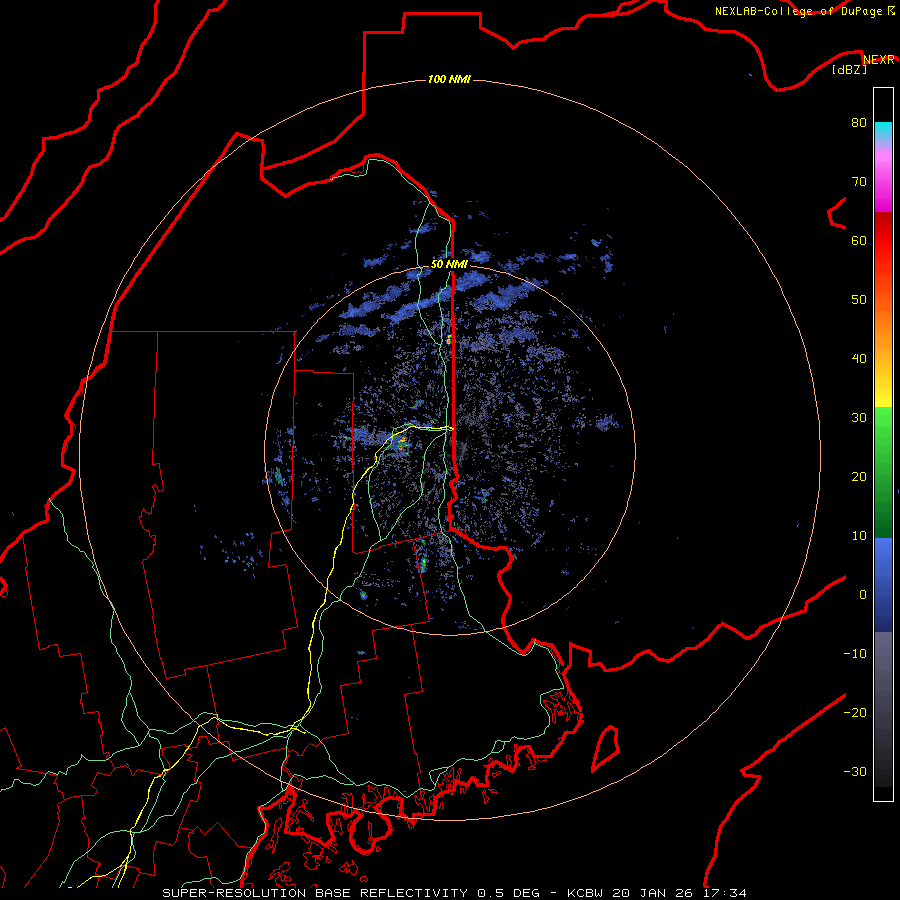Click the blue segment of the color bar
Screen dimensions: 900x900
[x=883, y=584]
